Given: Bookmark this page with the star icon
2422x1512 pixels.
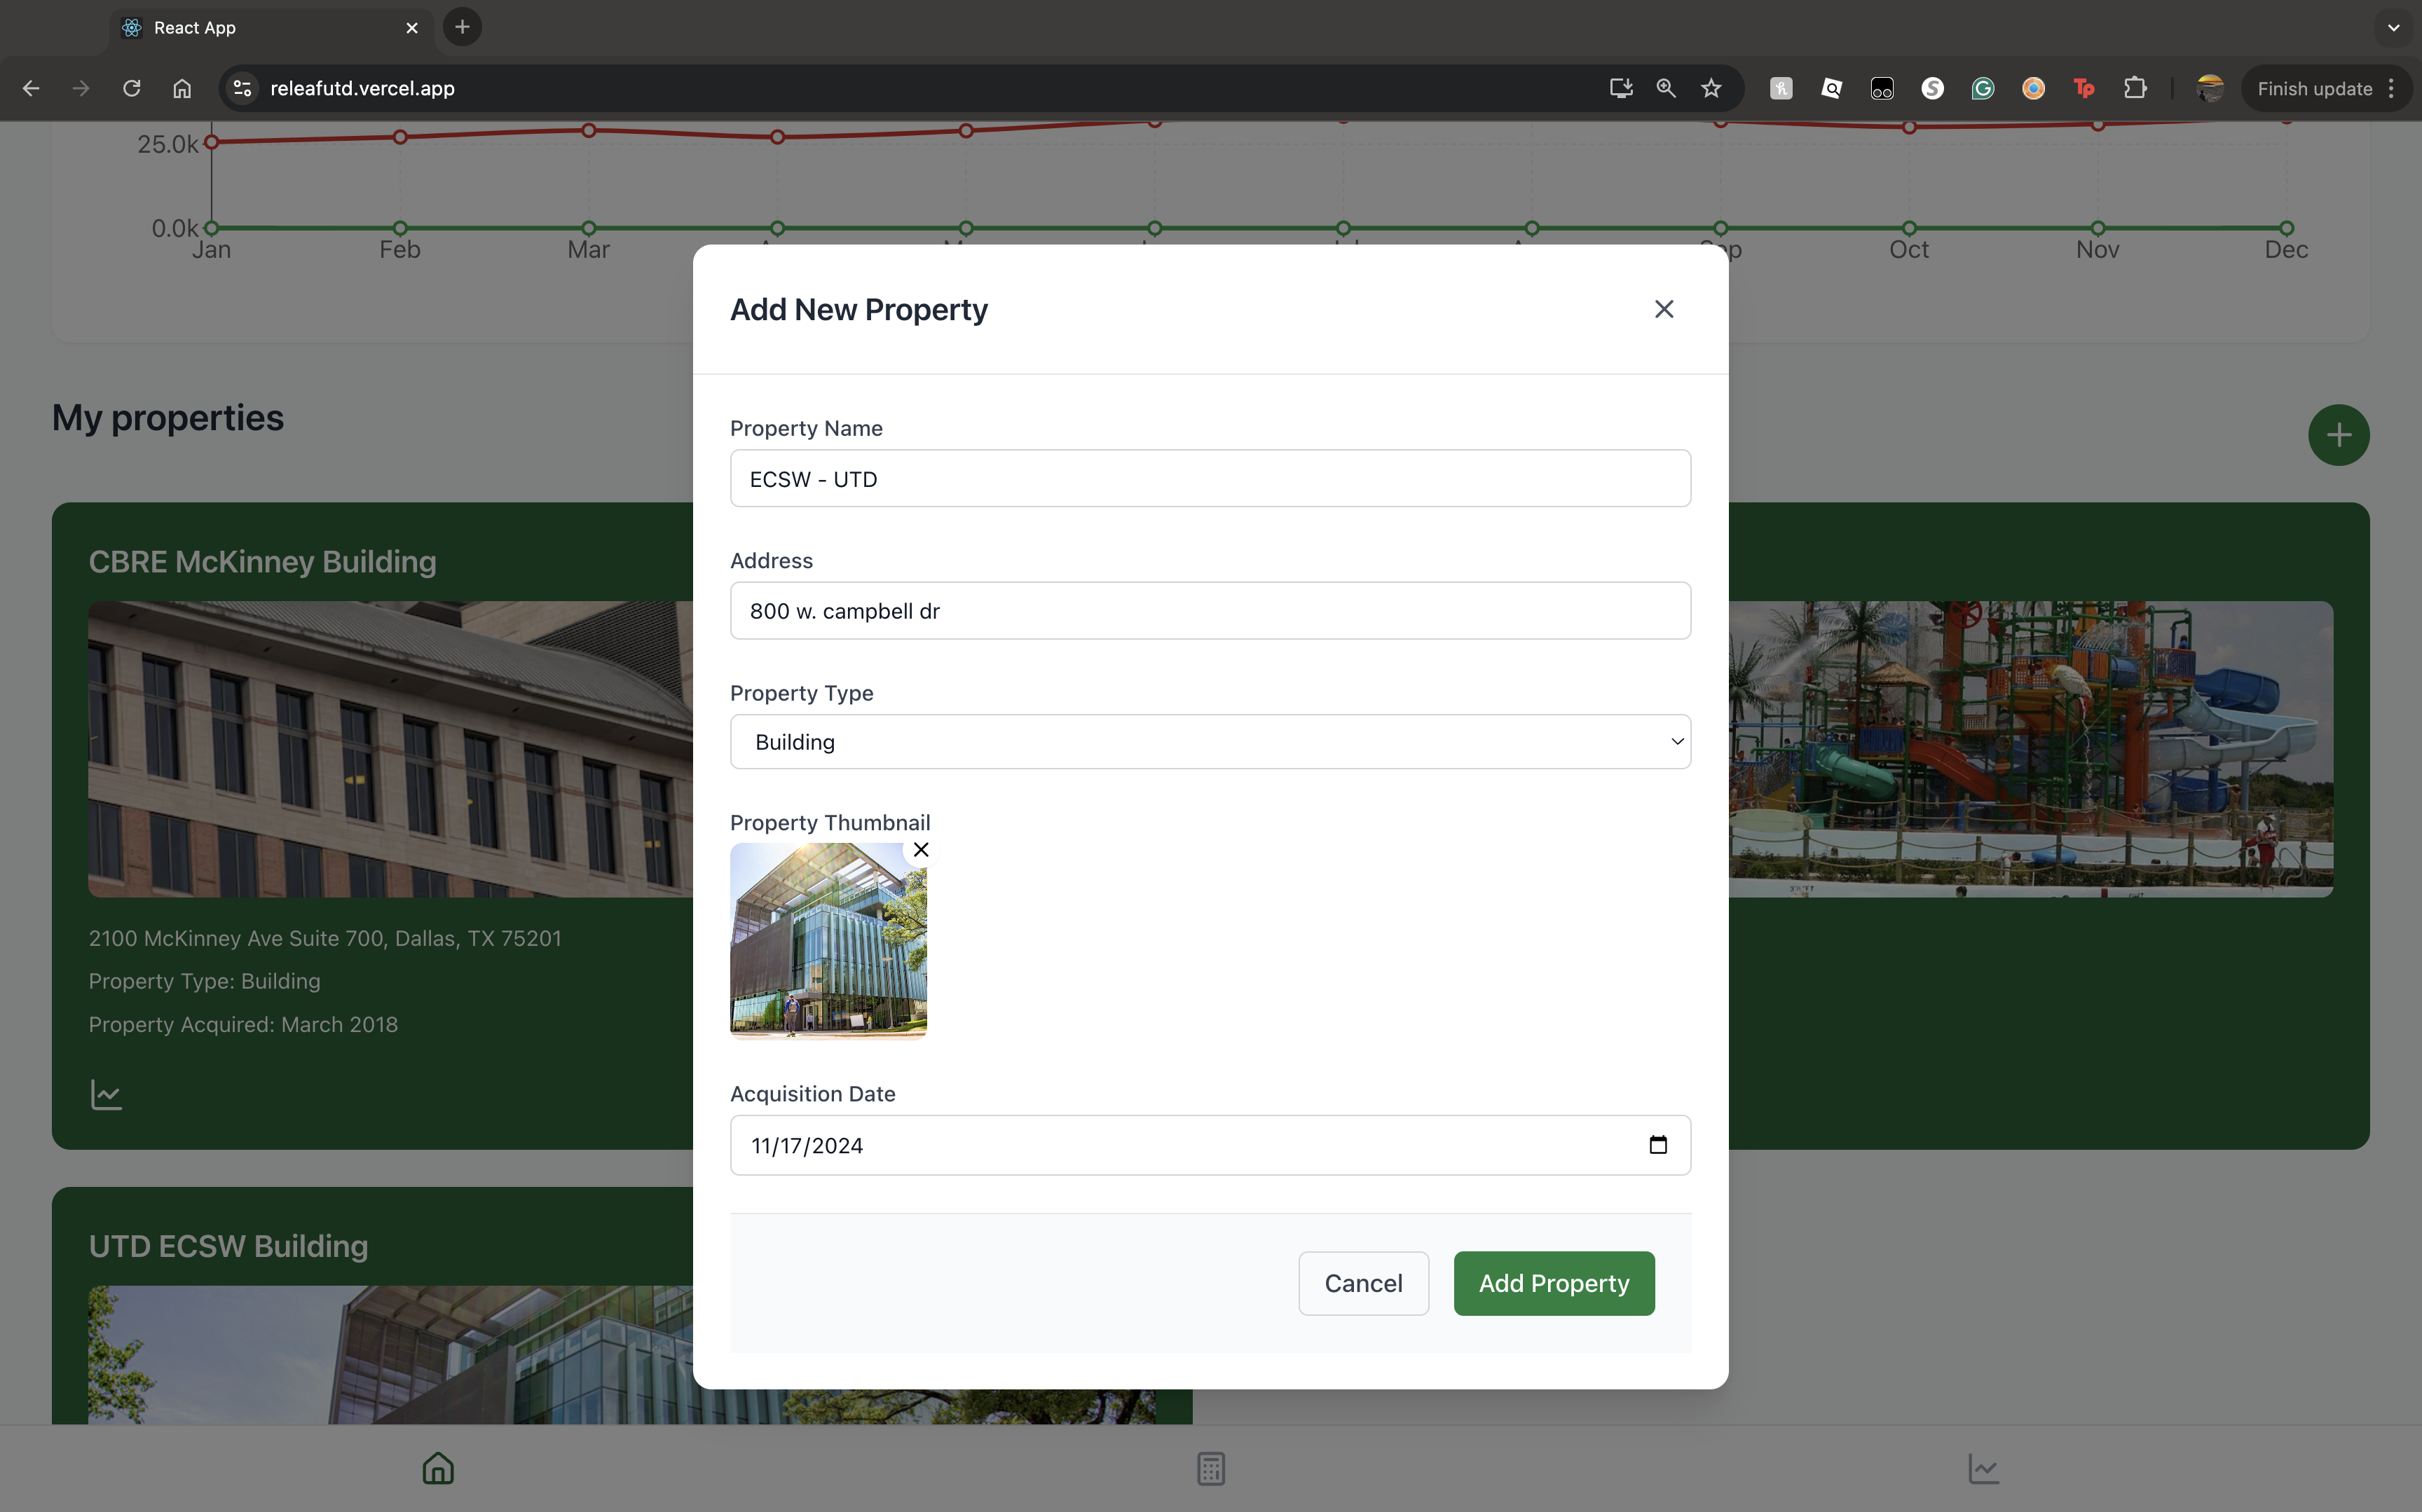Looking at the screenshot, I should 1711,88.
